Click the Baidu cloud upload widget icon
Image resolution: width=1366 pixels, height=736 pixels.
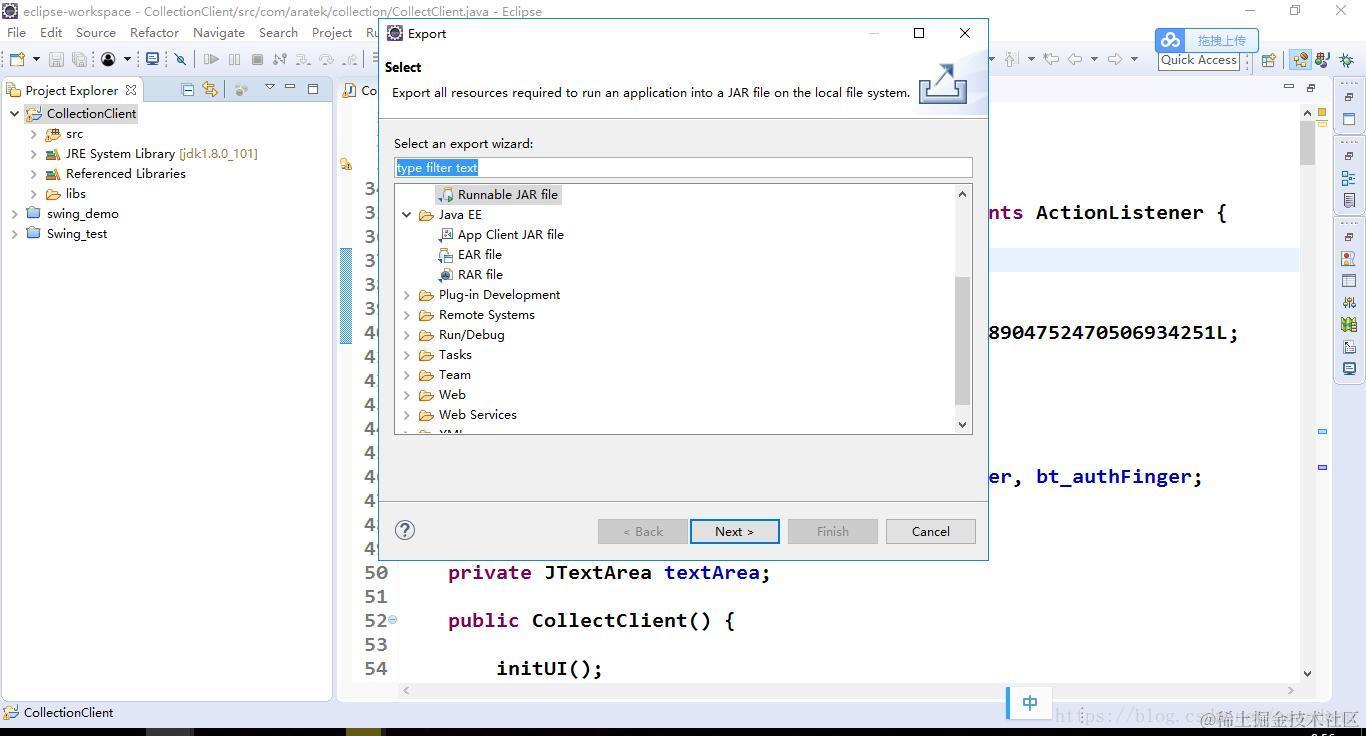1170,40
